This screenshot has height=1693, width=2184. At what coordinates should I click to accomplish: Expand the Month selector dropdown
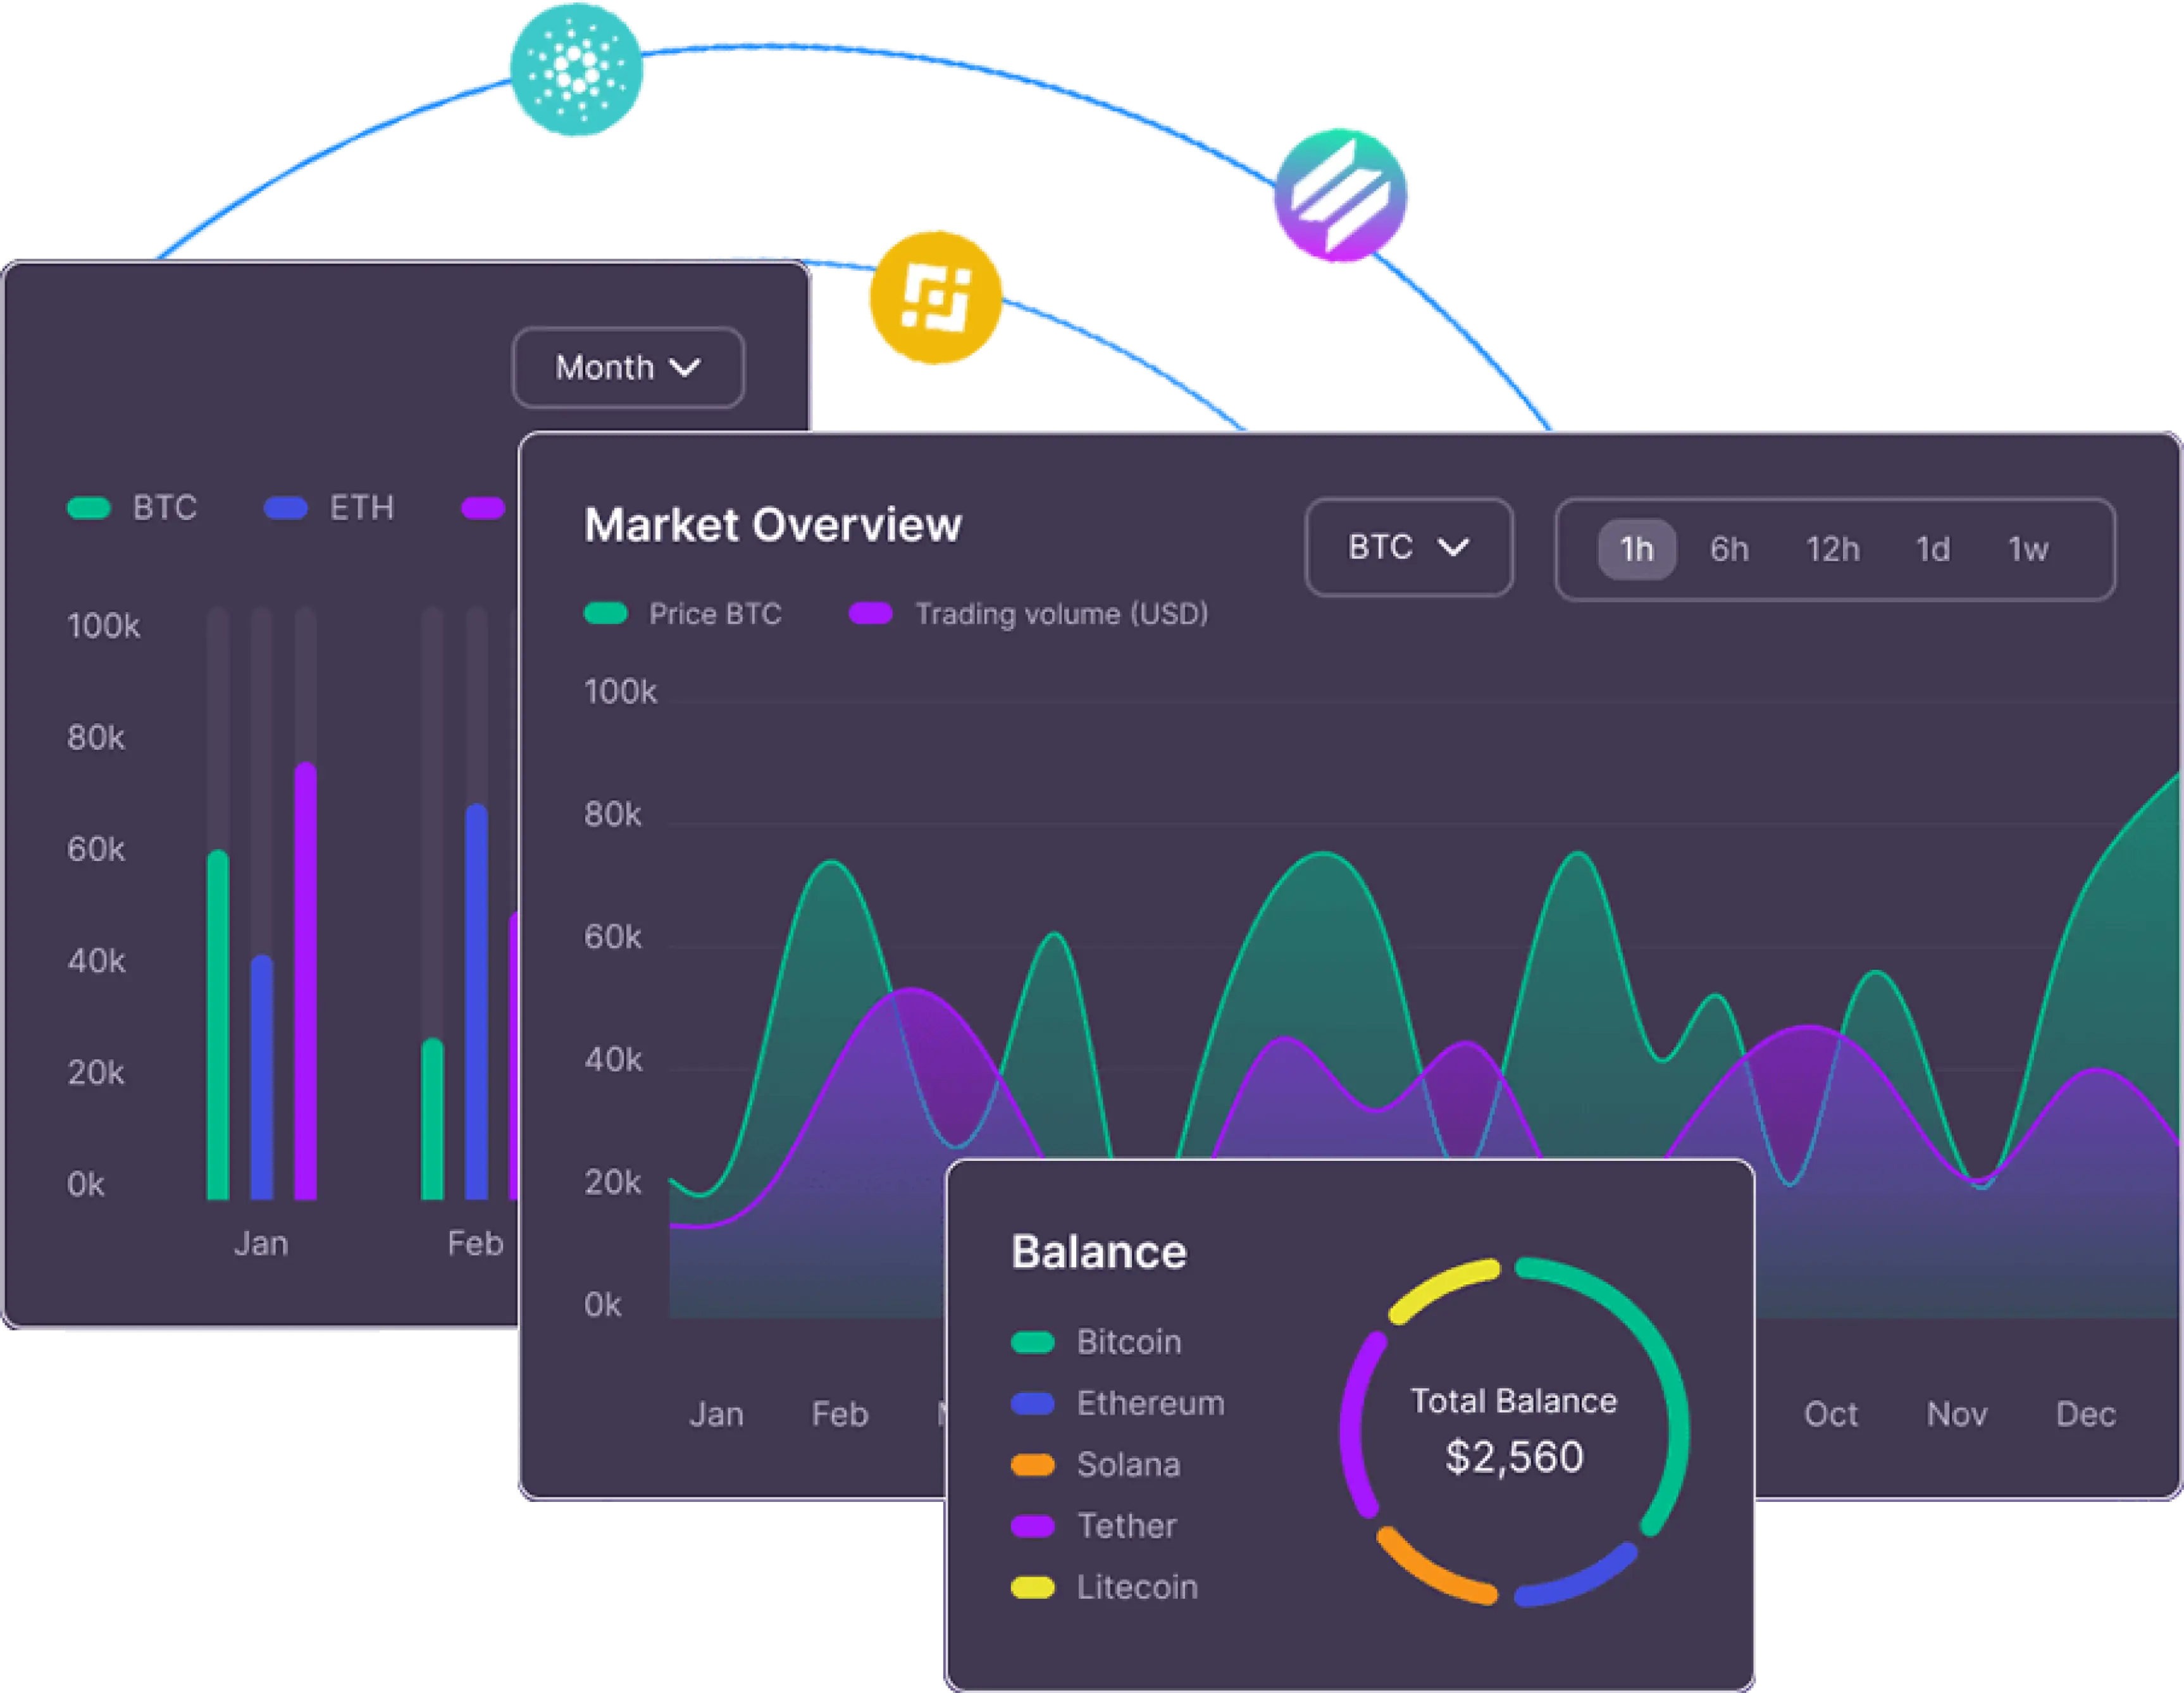[x=630, y=367]
